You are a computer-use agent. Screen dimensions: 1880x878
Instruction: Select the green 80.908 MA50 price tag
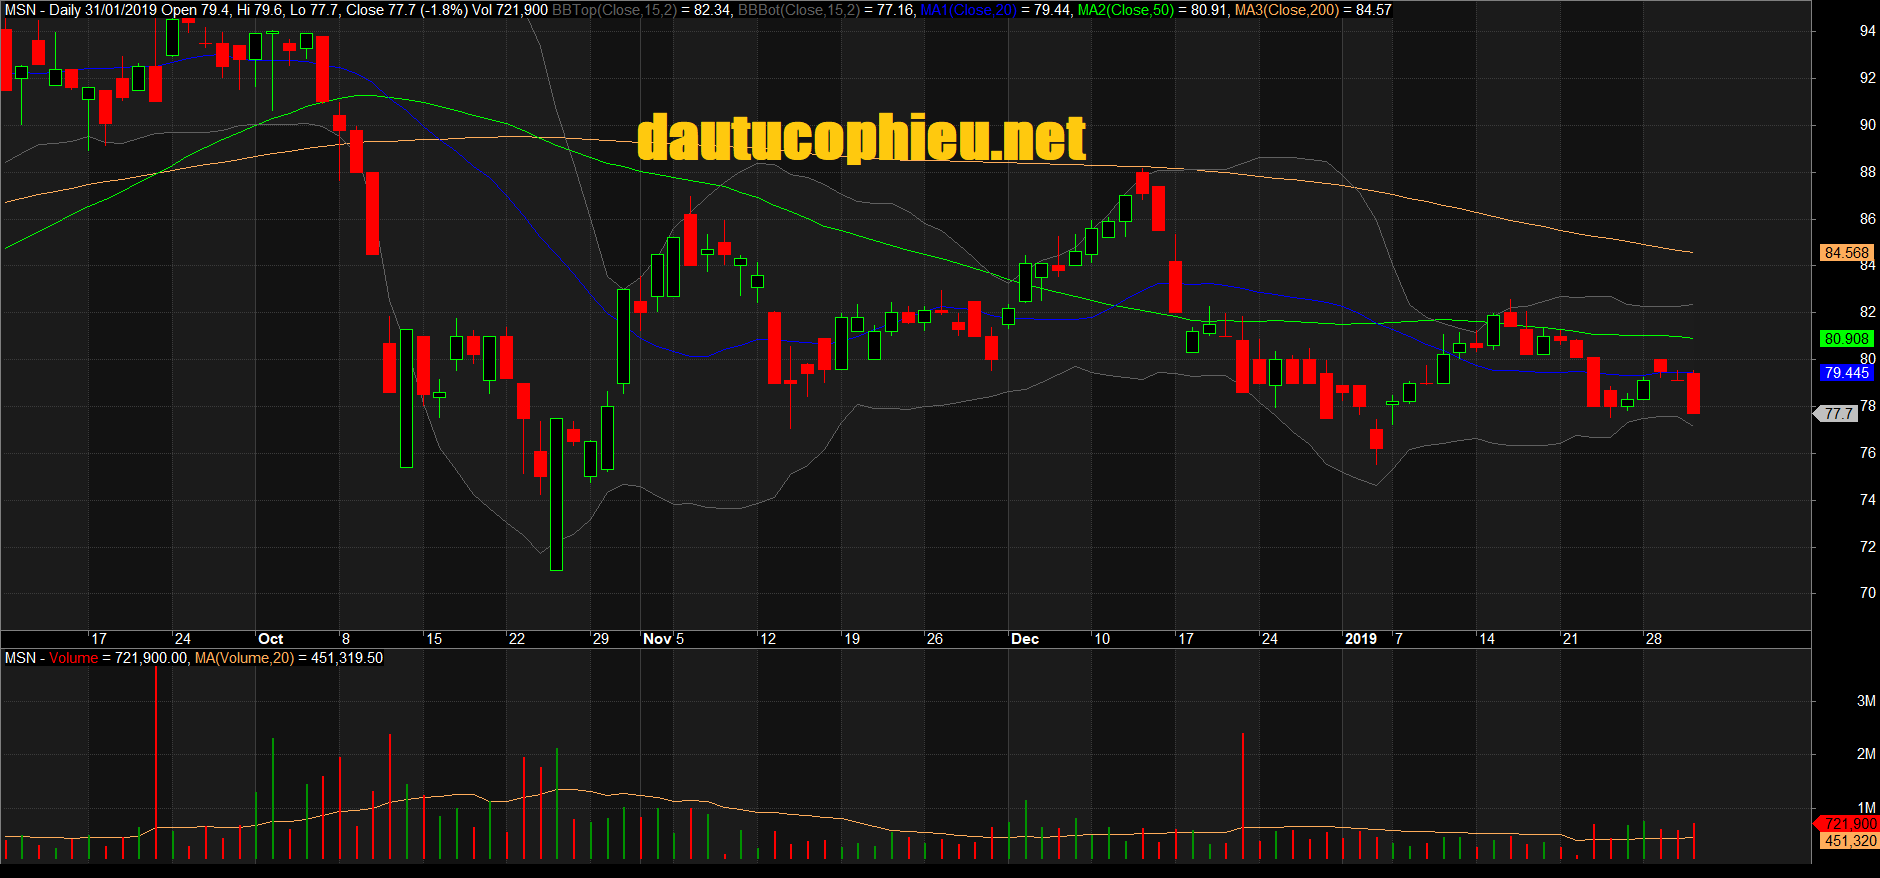coord(1846,339)
